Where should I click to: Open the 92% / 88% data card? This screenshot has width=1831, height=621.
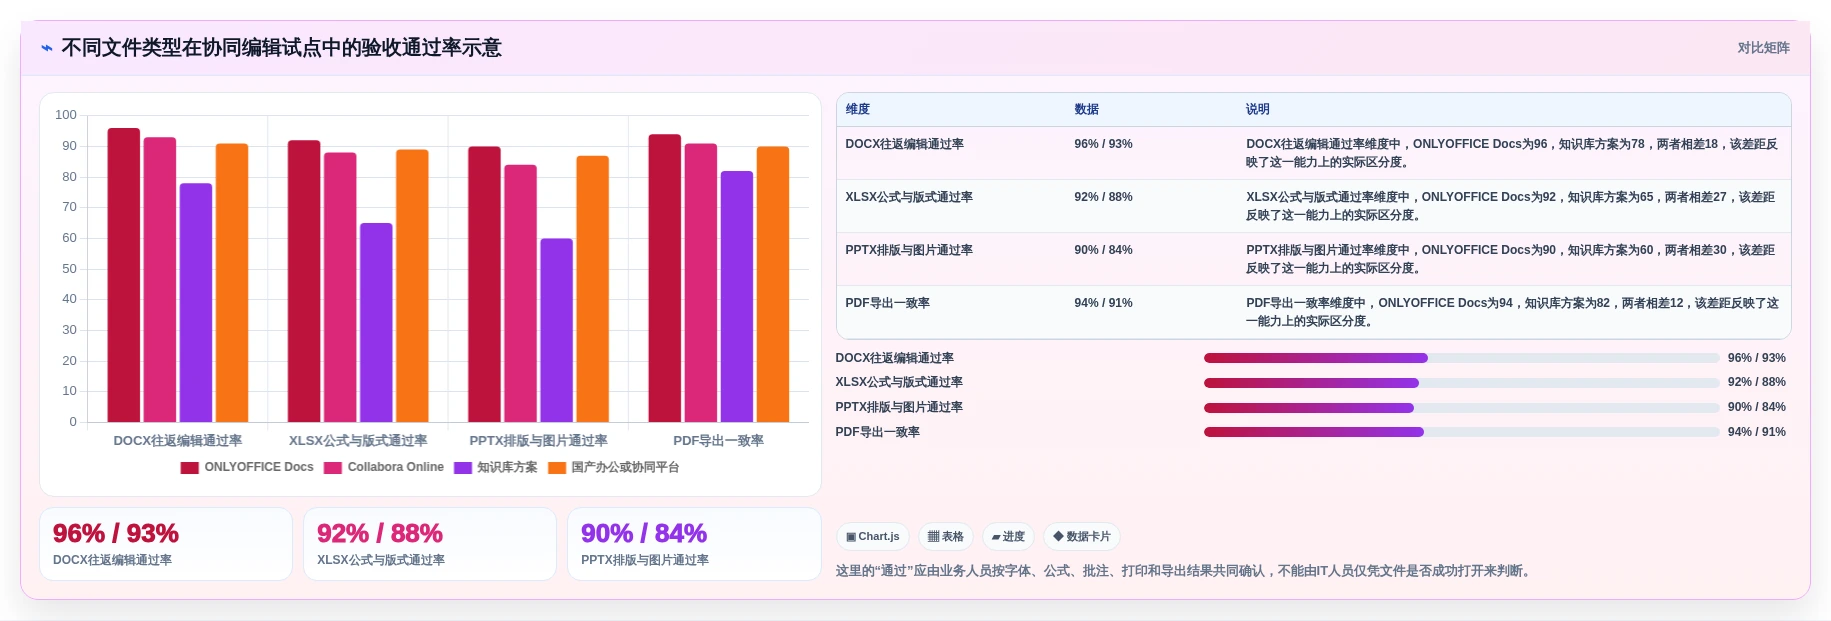[430, 544]
